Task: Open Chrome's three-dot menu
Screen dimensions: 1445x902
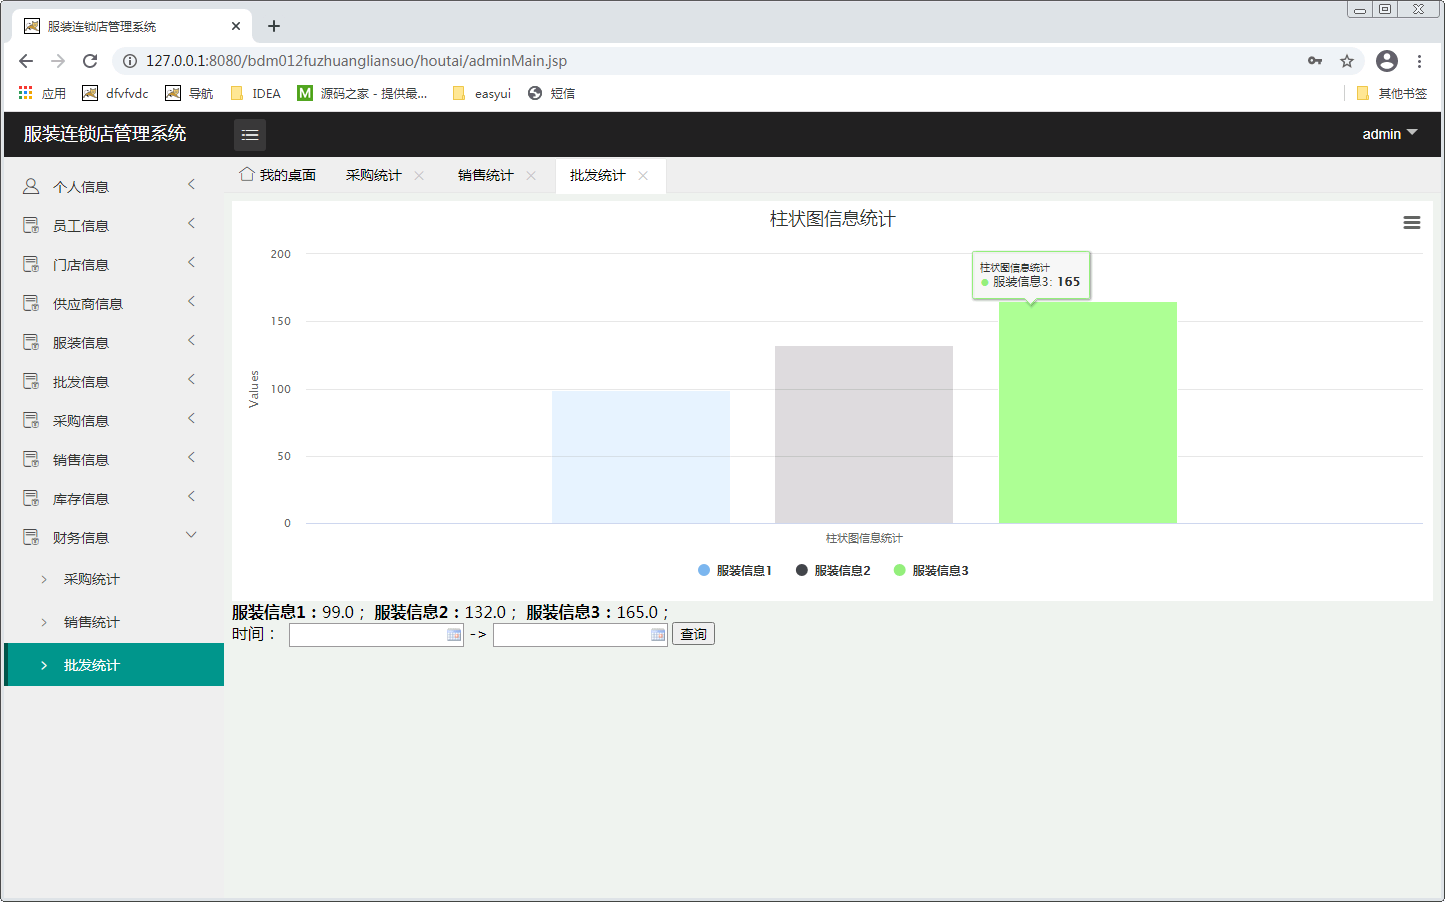Action: pyautogui.click(x=1419, y=61)
